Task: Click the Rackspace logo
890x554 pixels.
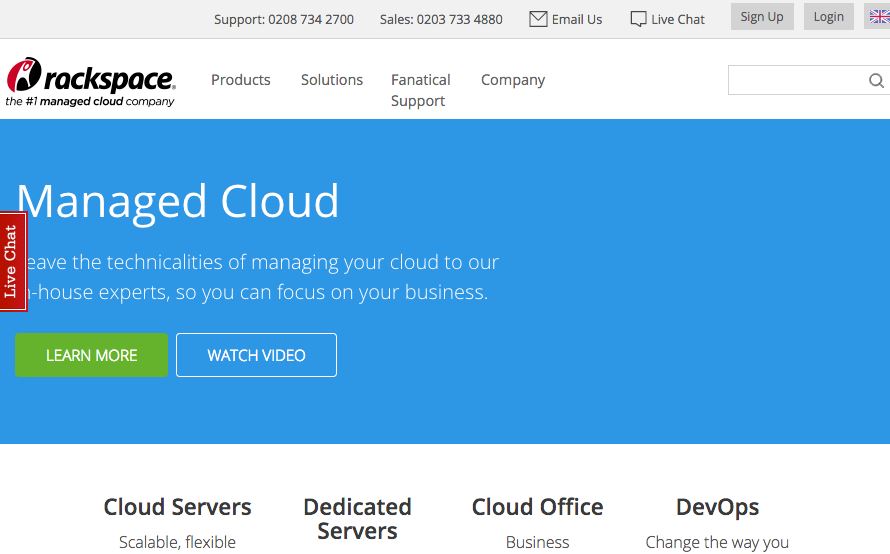Action: [91, 82]
